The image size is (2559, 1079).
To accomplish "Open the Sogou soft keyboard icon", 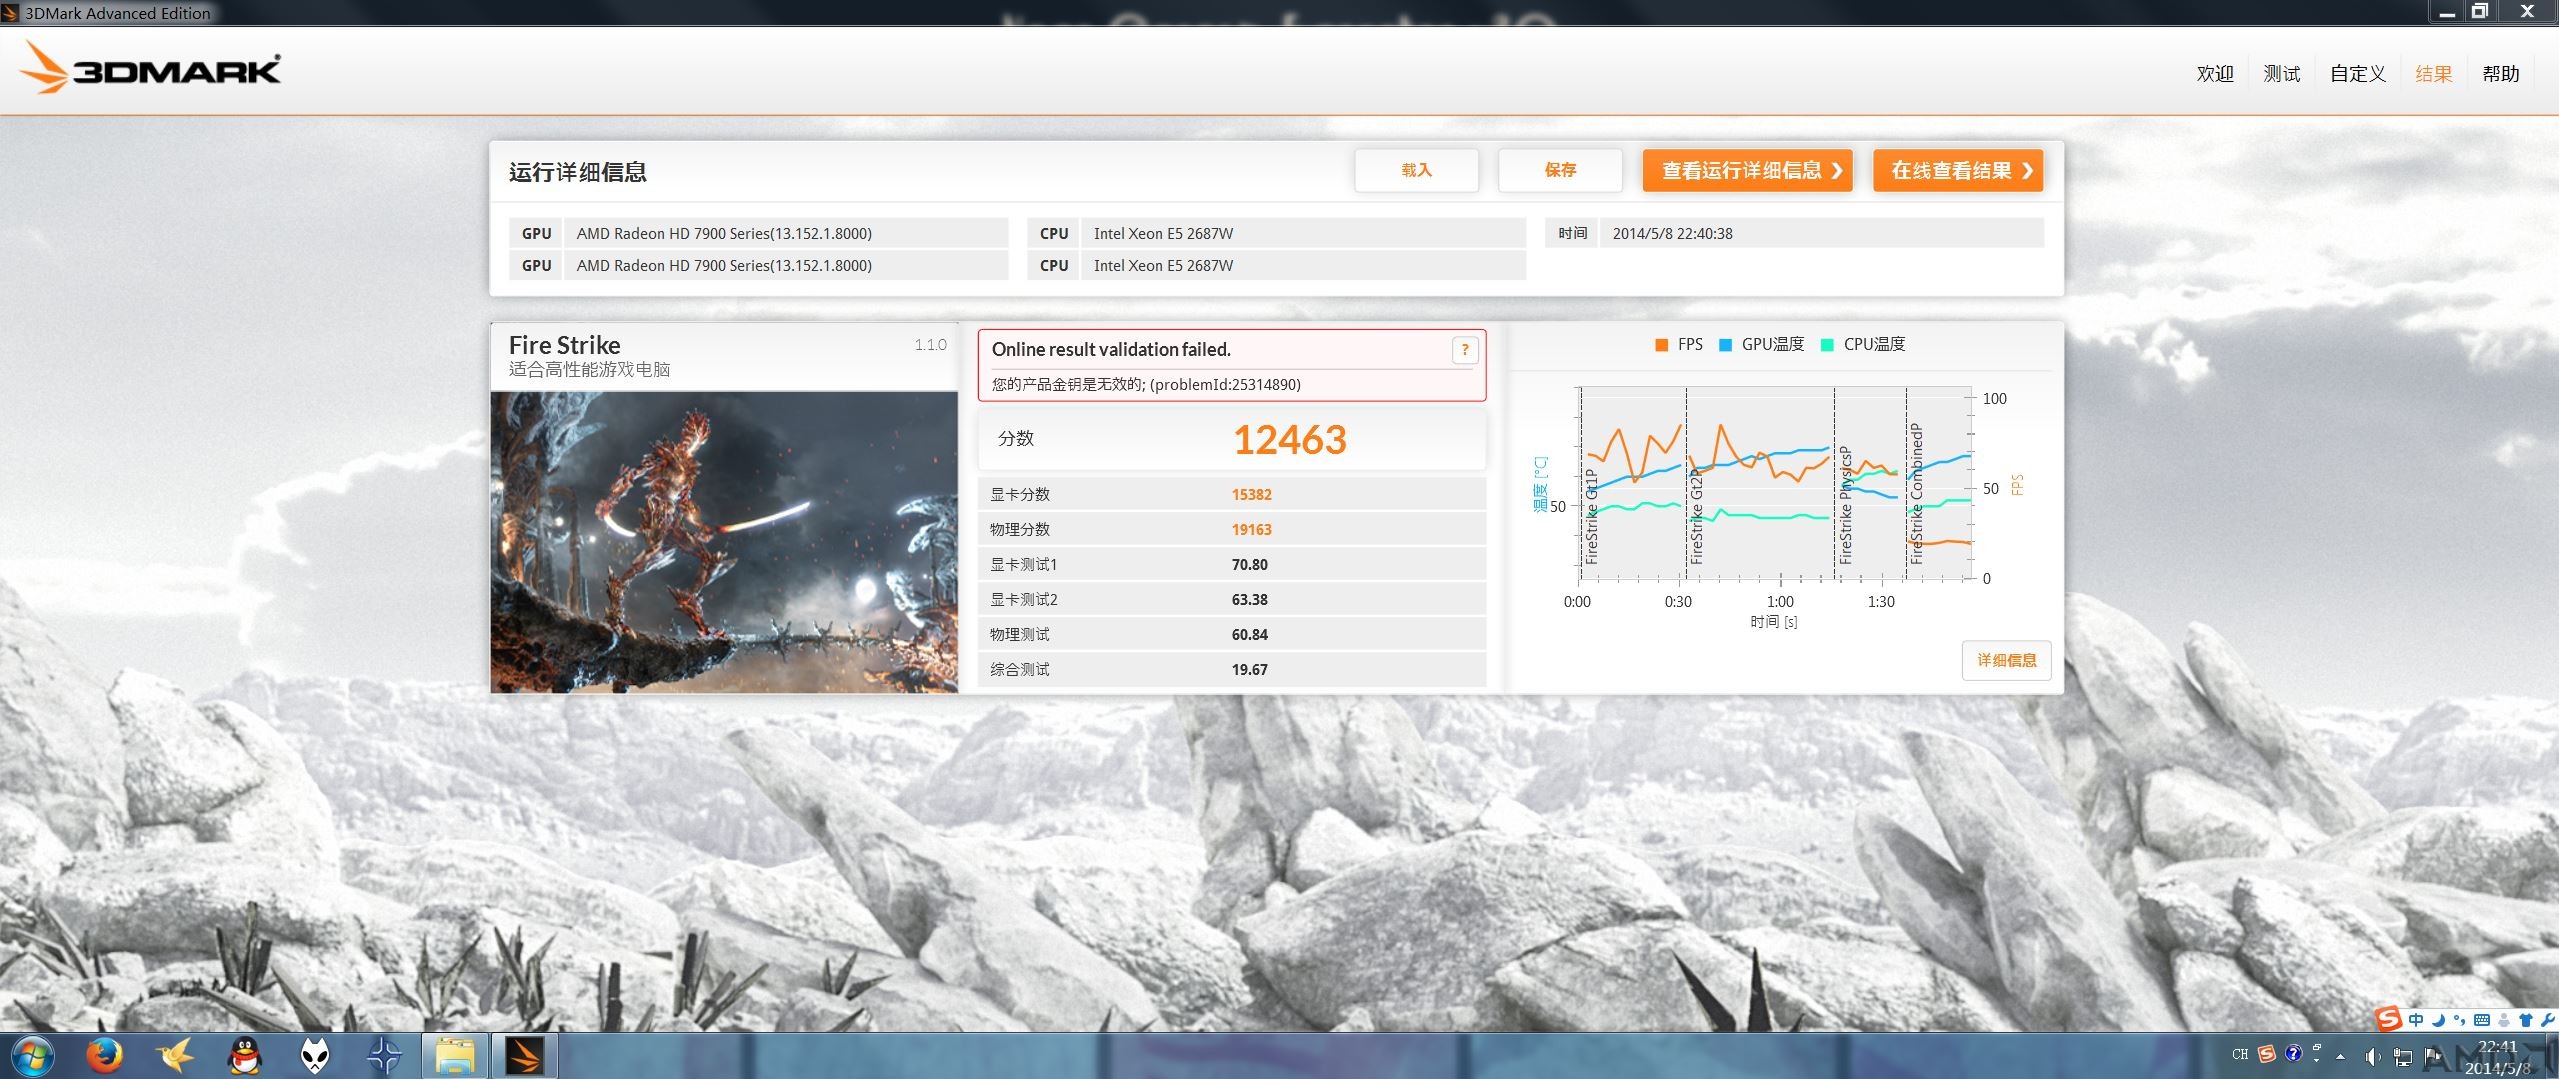I will pos(2482,1020).
